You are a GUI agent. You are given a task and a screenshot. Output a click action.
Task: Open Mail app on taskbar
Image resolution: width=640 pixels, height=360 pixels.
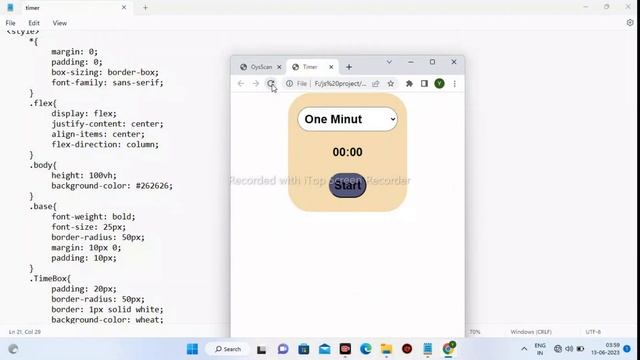click(324, 349)
